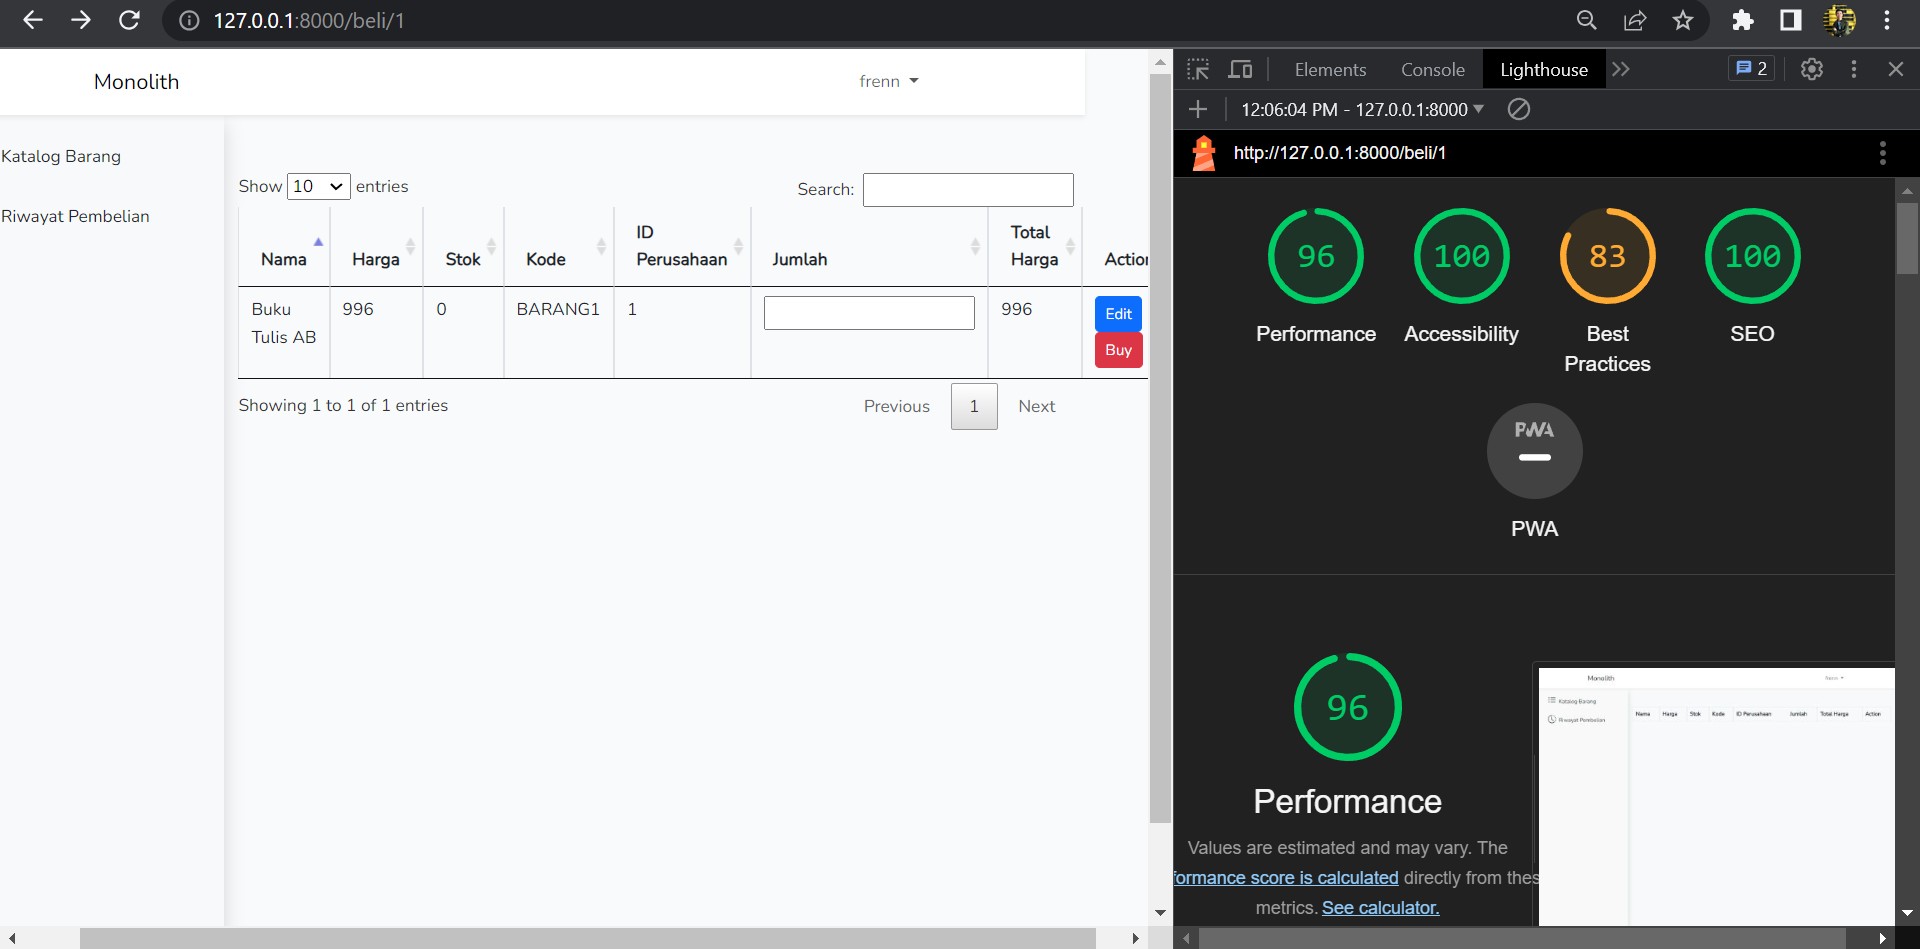
Task: Sort table by Total Harga column
Action: (x=1034, y=246)
